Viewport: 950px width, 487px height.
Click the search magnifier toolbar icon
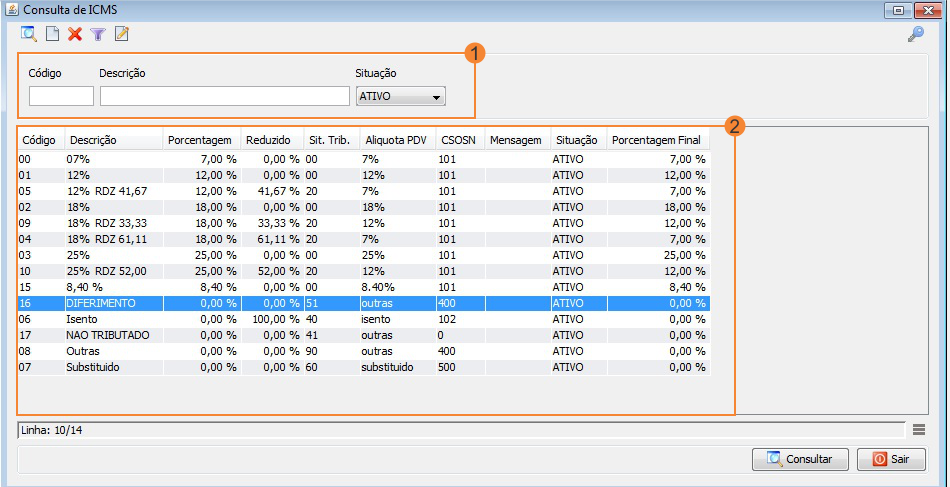click(29, 34)
